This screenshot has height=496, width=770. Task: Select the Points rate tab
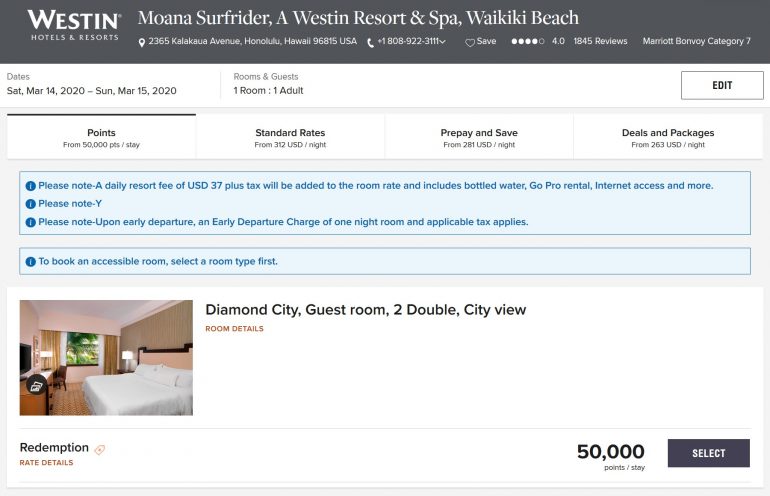tap(101, 138)
